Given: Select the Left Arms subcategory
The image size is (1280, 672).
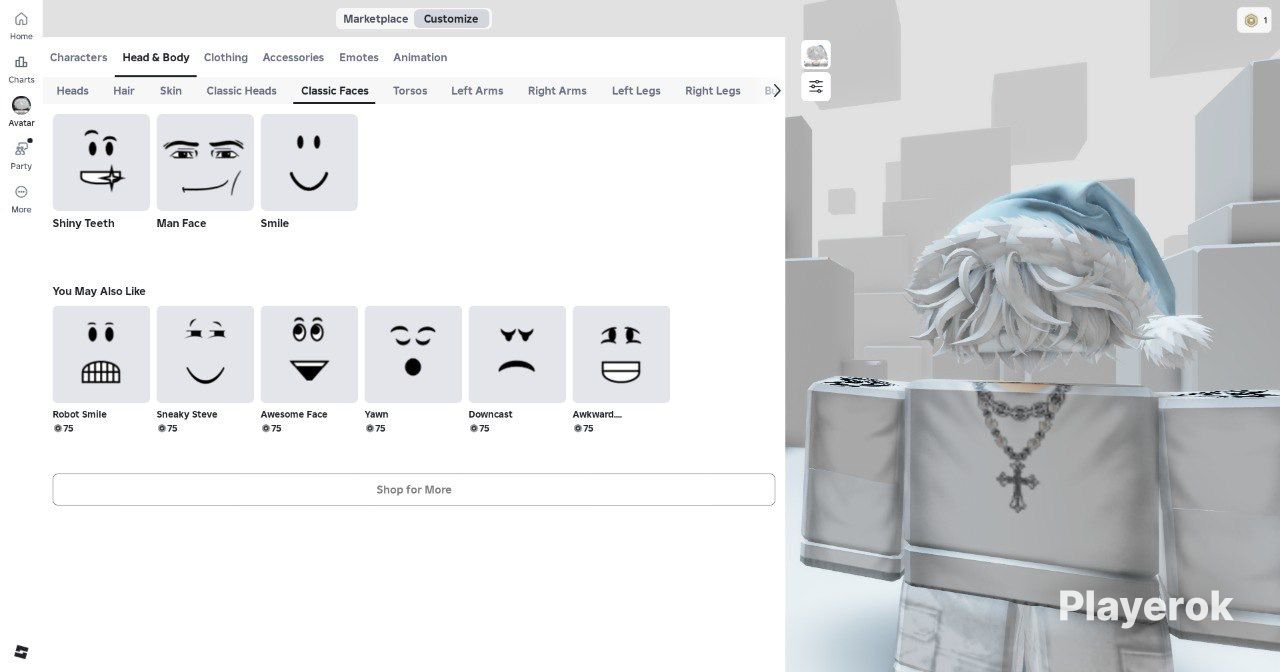Looking at the screenshot, I should 477,91.
